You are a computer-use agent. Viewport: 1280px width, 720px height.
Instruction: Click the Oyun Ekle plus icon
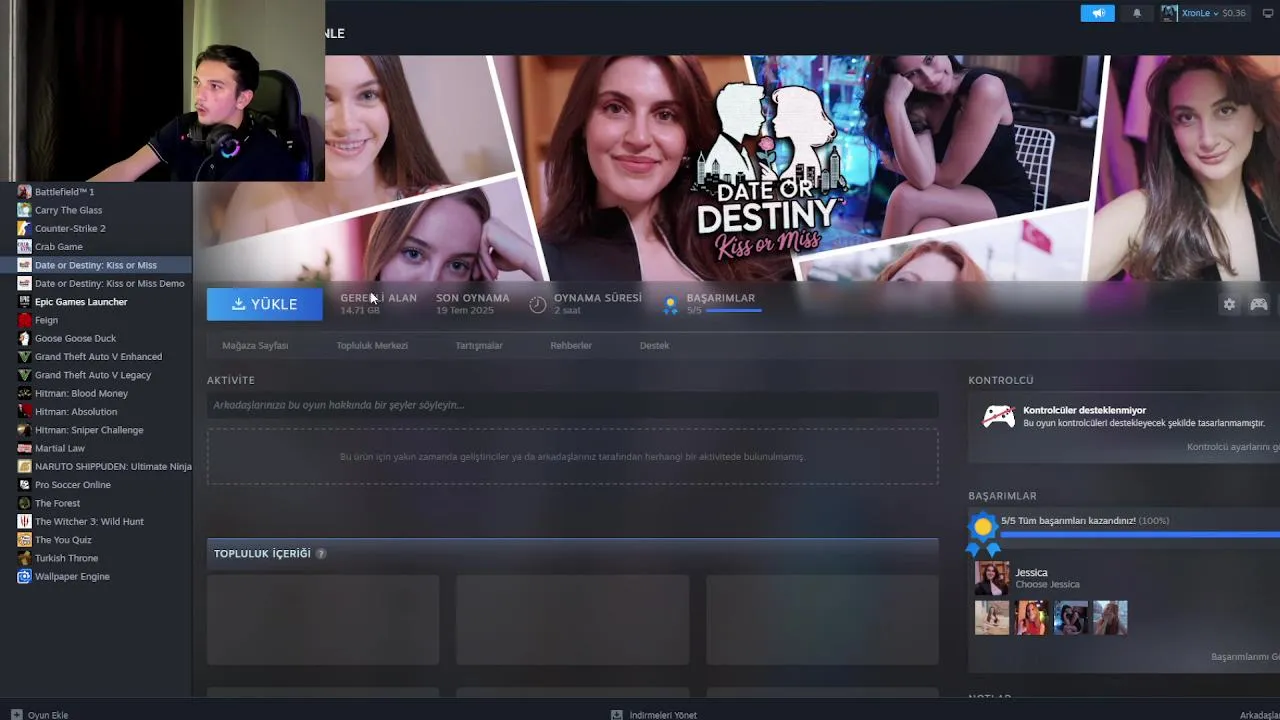coord(15,715)
